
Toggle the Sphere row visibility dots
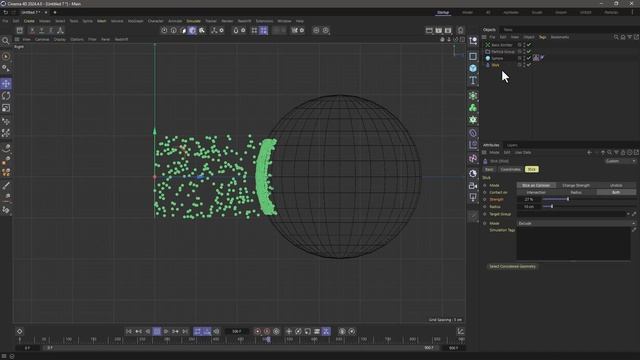pos(524,58)
